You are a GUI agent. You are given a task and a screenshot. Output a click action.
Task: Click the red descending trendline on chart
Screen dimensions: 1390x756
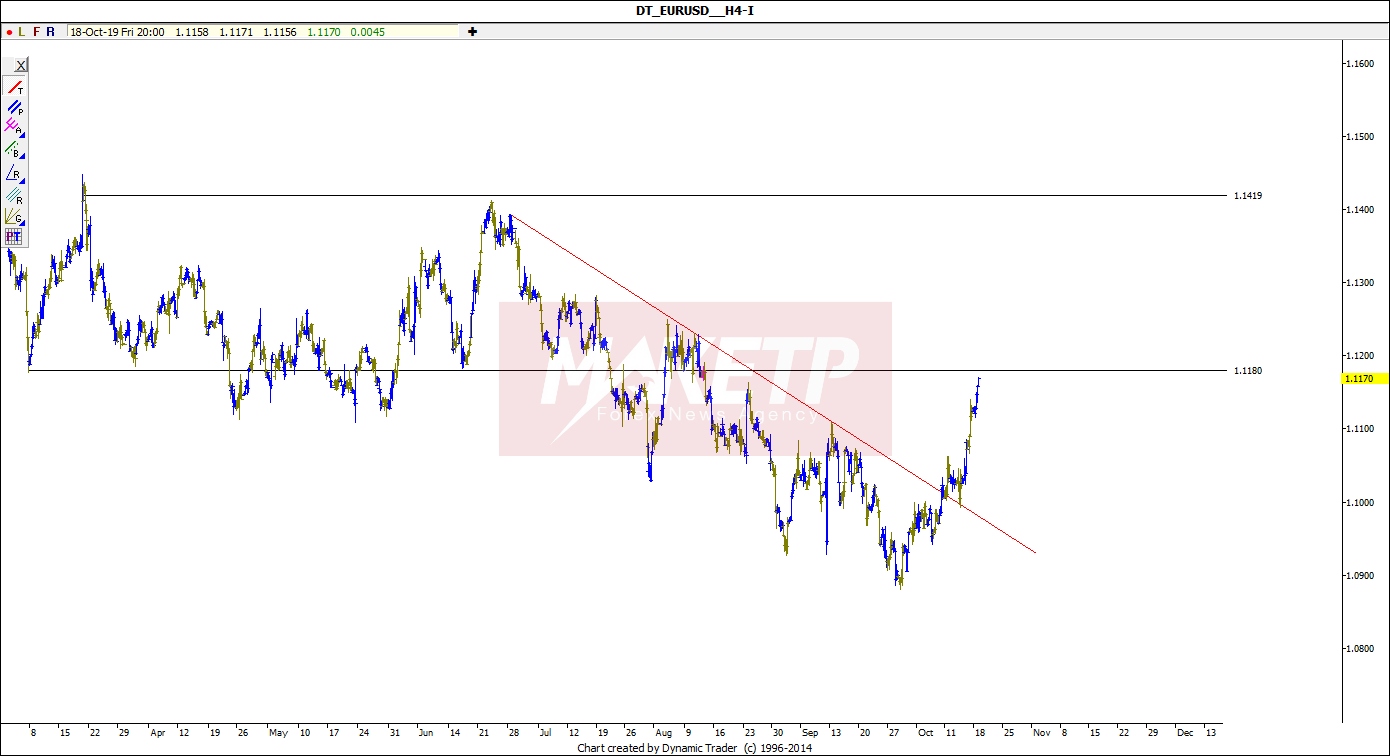pyautogui.click(x=760, y=377)
